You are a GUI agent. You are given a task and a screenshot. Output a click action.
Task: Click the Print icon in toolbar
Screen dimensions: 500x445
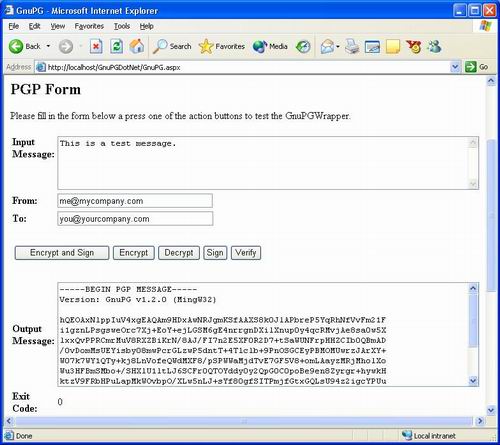click(x=352, y=46)
